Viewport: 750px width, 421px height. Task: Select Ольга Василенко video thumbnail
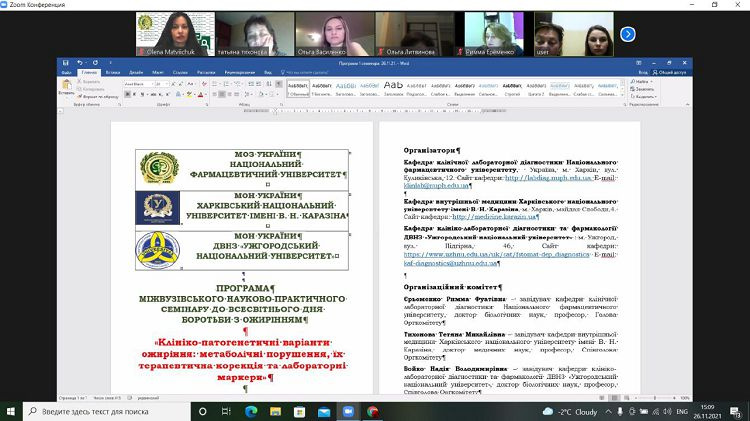pos(335,34)
